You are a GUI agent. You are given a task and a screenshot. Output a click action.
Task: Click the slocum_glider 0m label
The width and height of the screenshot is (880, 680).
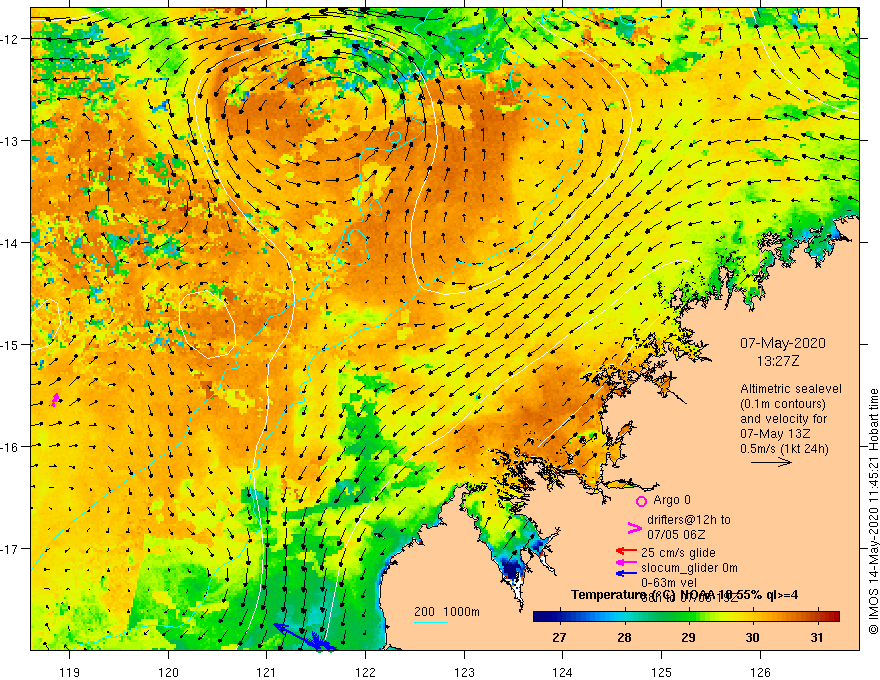[x=689, y=568]
